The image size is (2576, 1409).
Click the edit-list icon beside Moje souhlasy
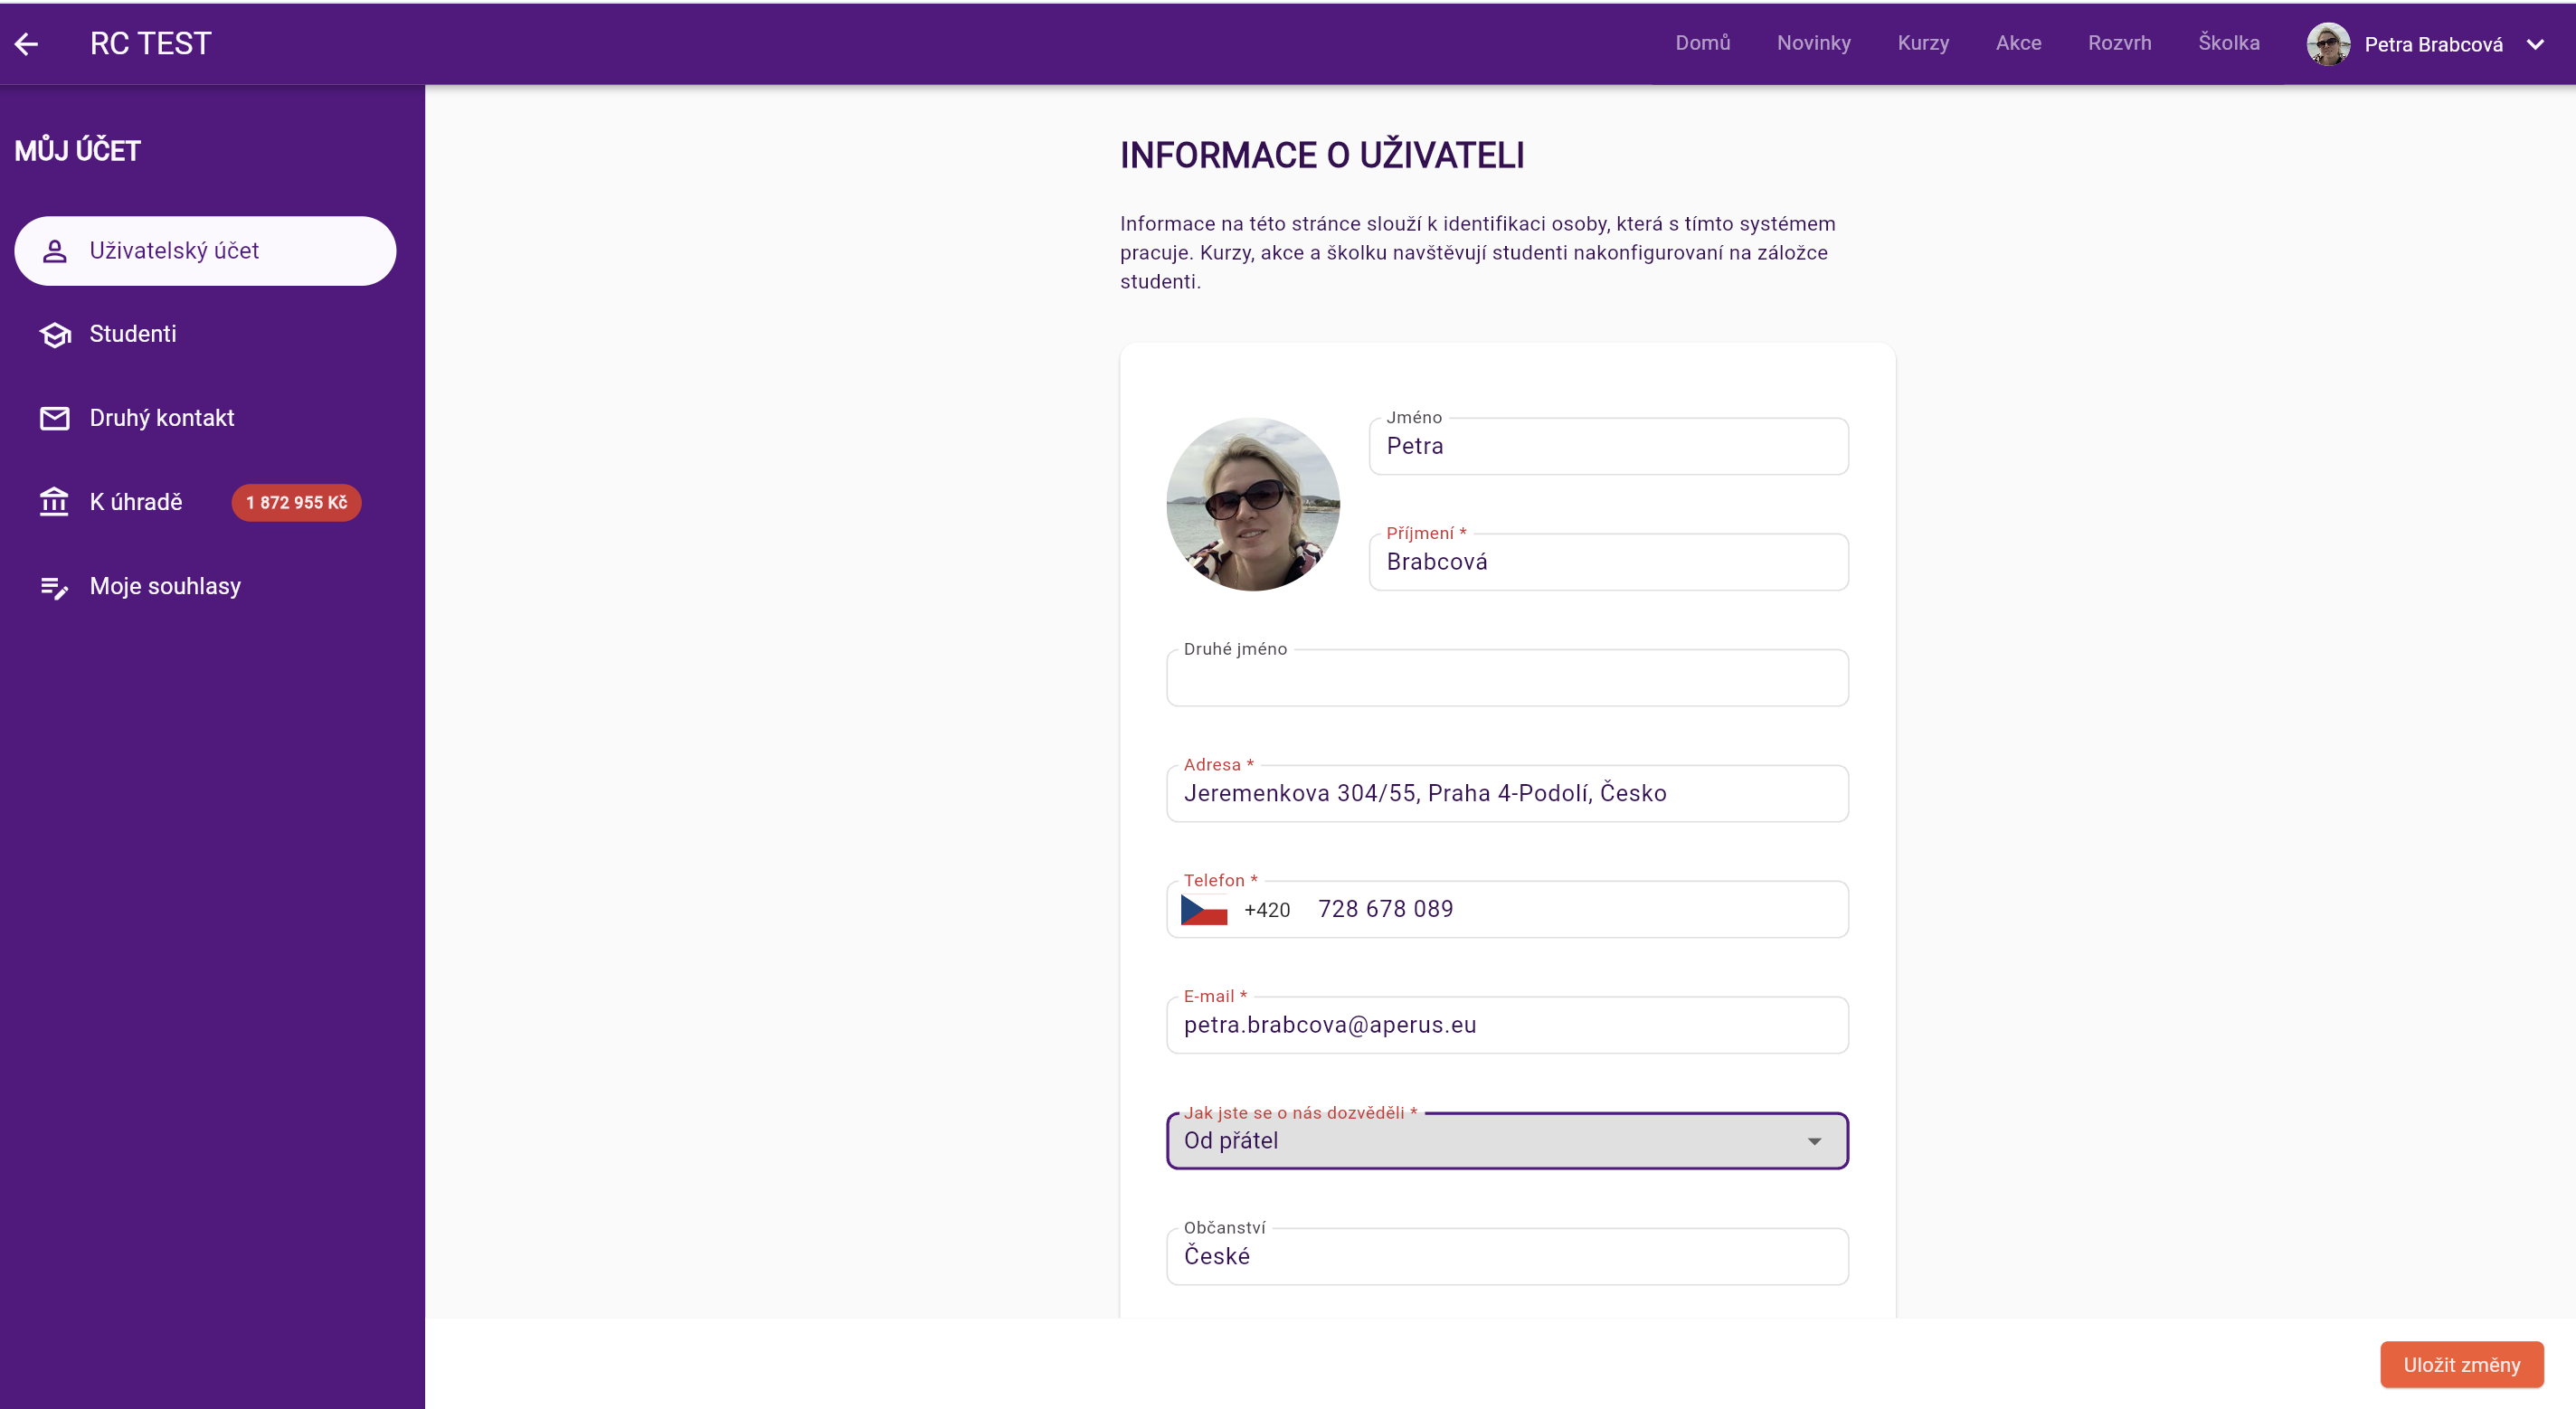click(x=55, y=587)
